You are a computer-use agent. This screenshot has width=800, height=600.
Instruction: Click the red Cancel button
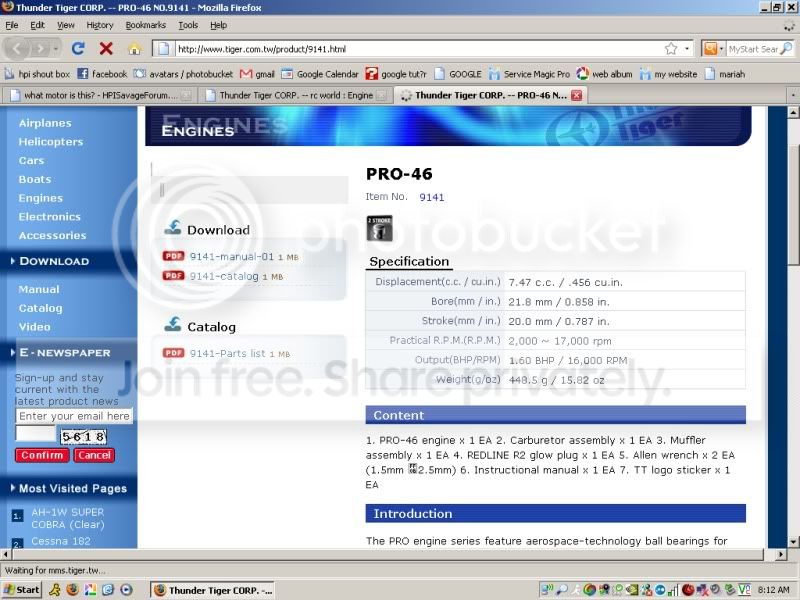(94, 455)
